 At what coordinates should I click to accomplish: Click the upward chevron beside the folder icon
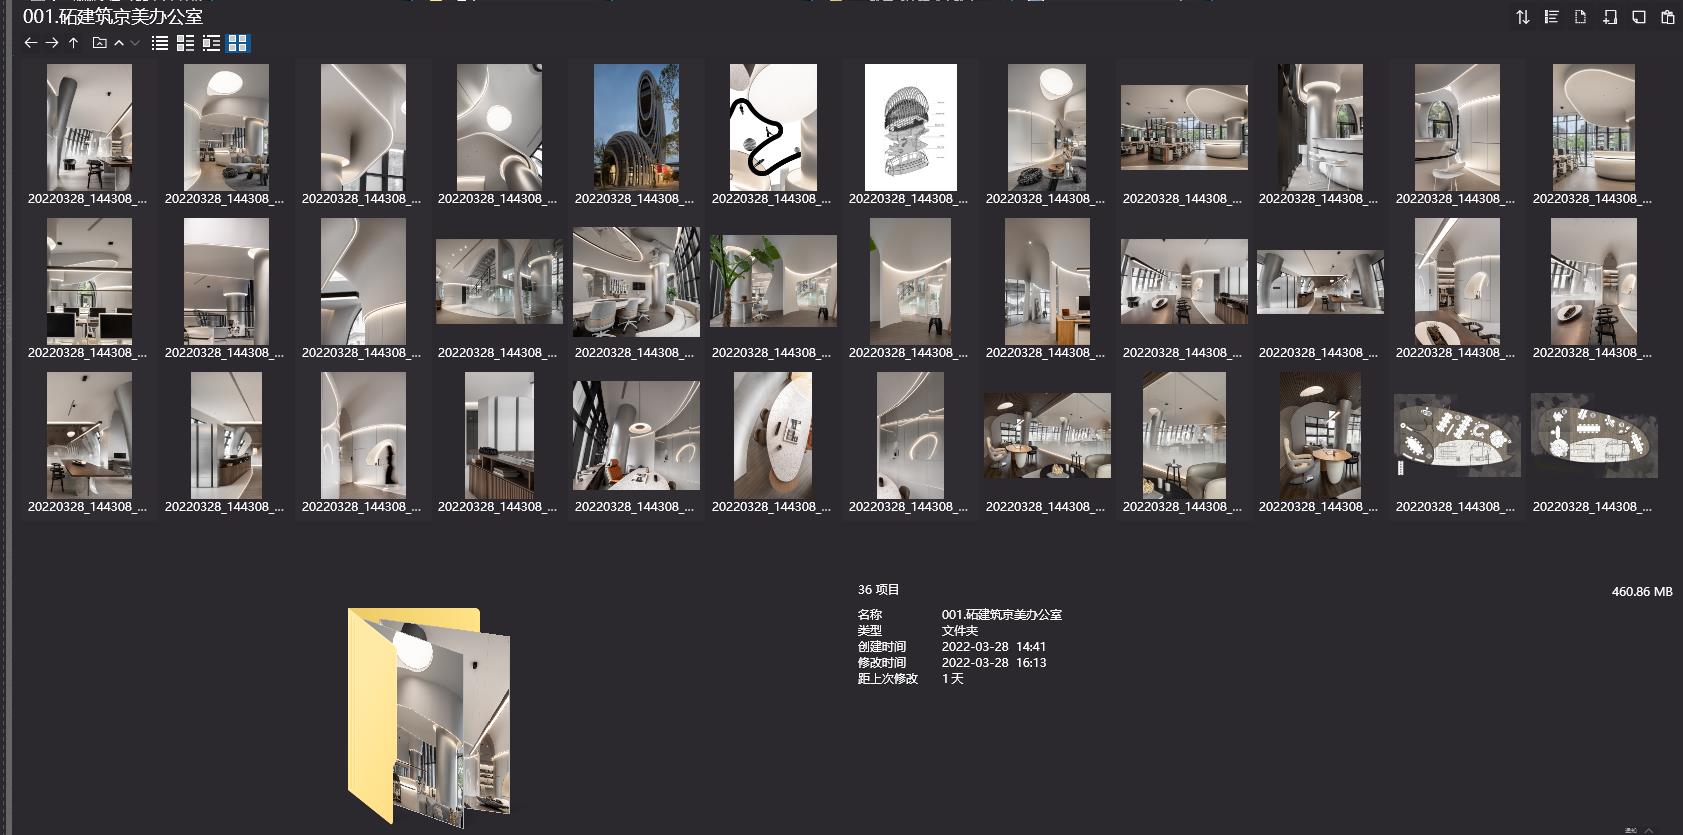119,43
